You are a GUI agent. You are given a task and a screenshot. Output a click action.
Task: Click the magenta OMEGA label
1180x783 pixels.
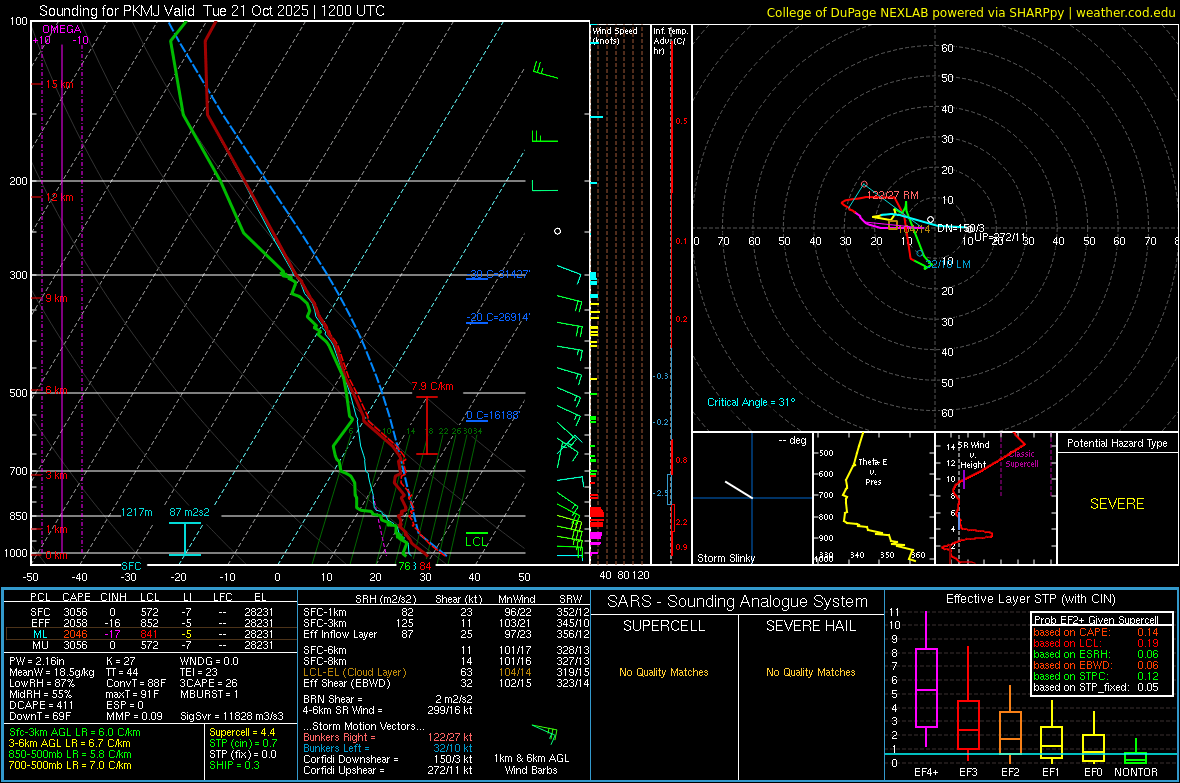click(62, 29)
